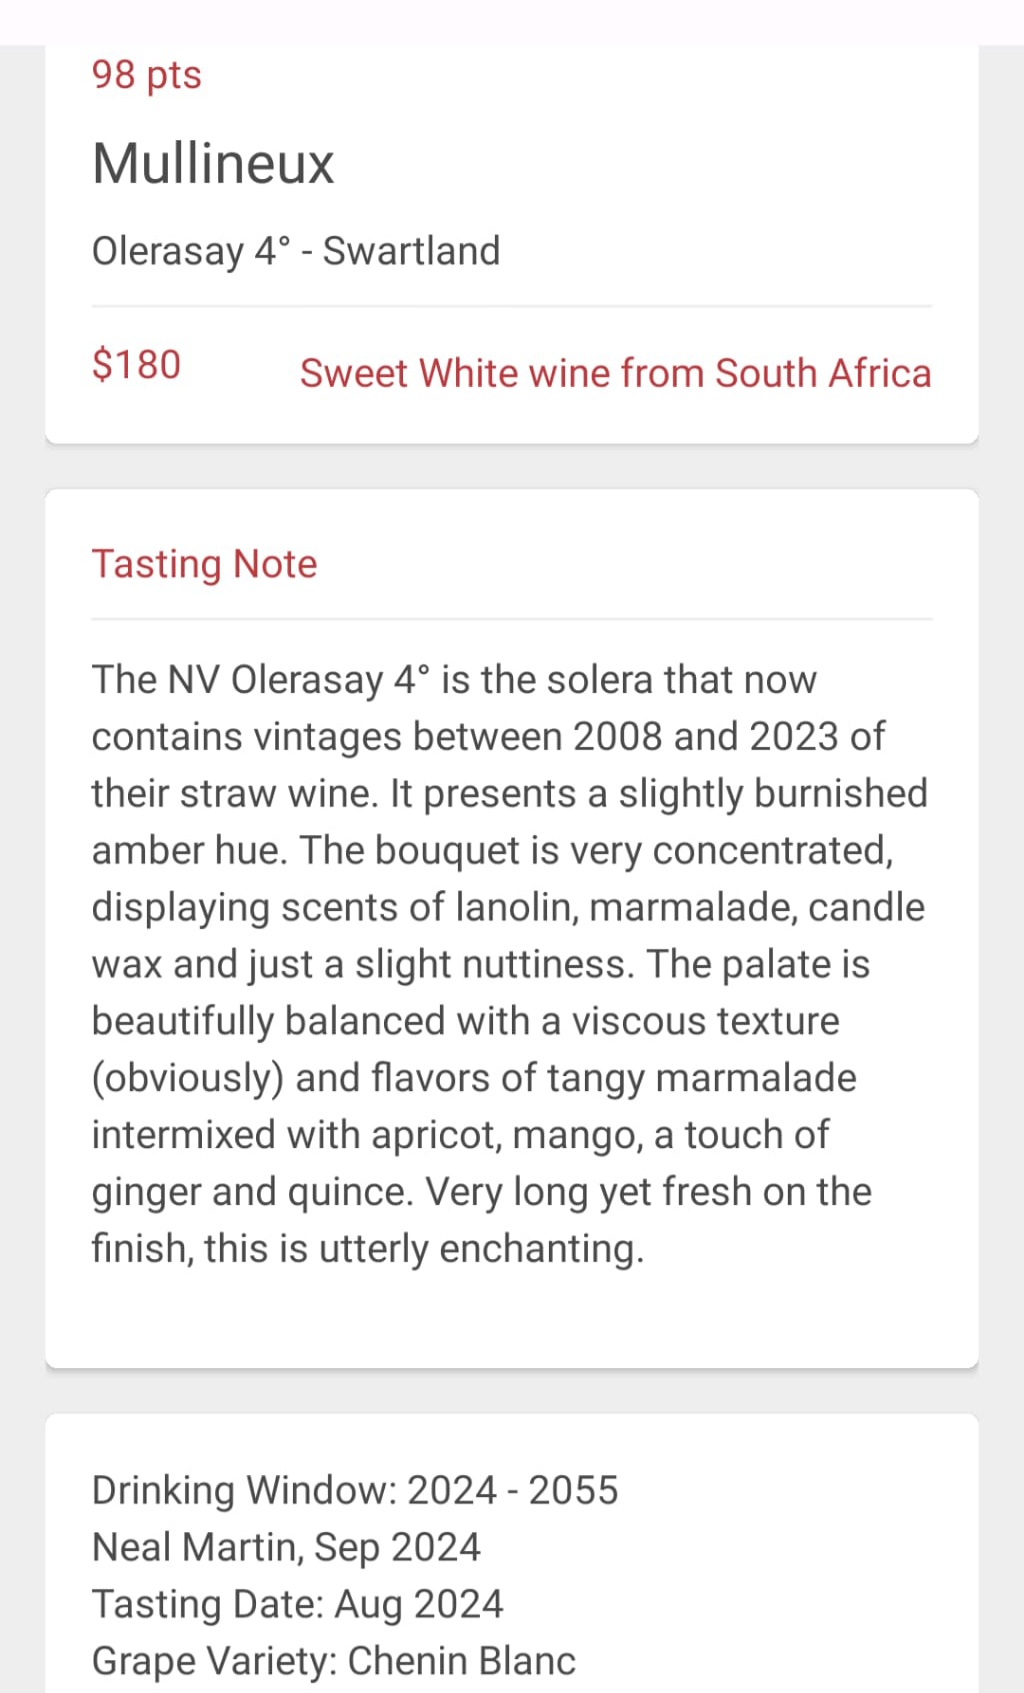Tap the first line mentioning NV Olerasay 4°
The width and height of the screenshot is (1024, 1693).
pos(454,680)
